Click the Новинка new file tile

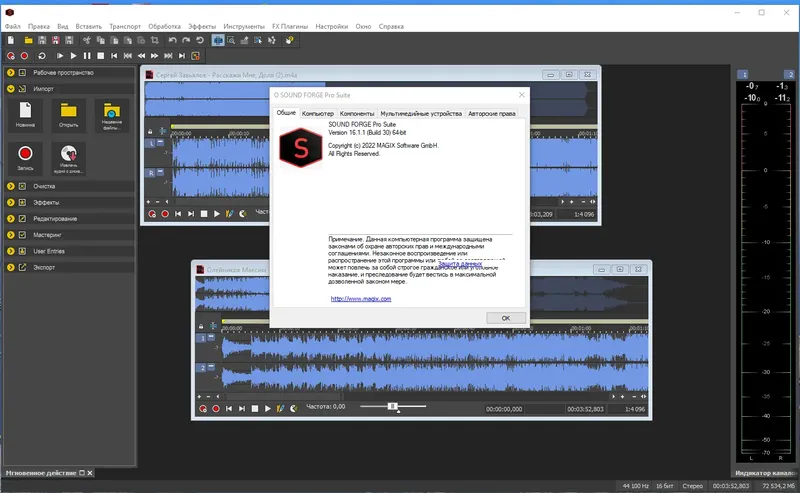pyautogui.click(x=25, y=115)
